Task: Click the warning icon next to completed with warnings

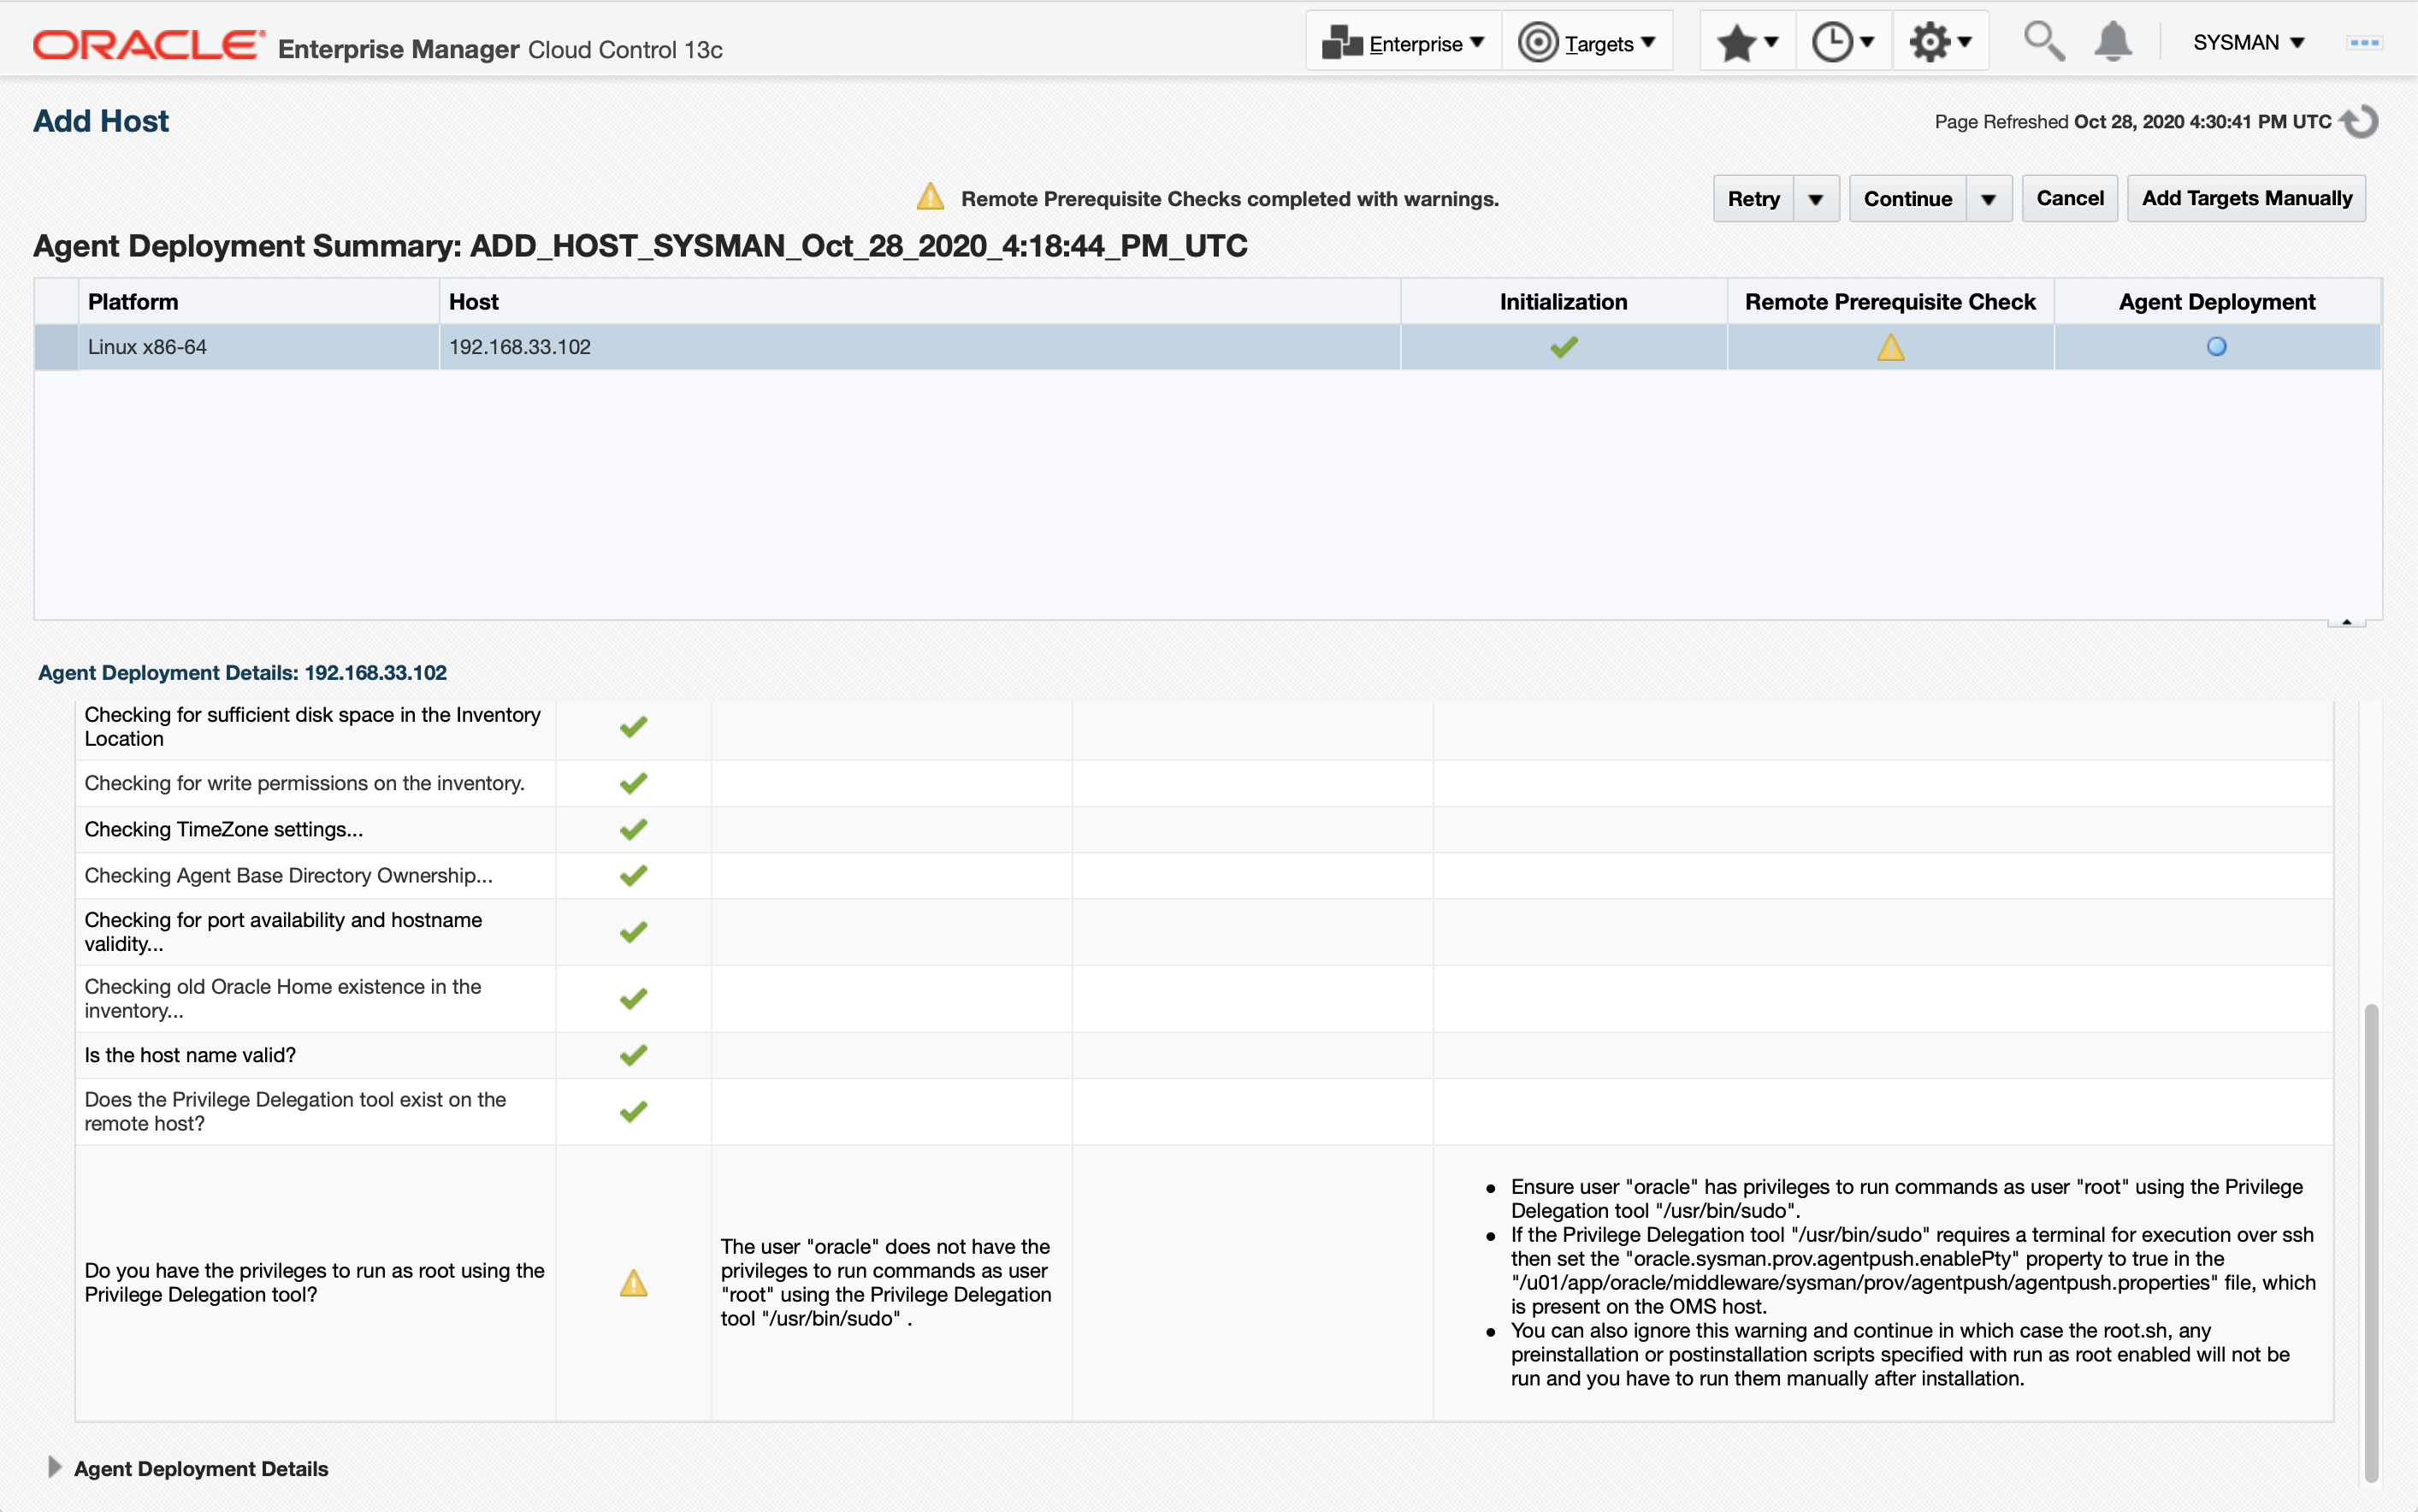Action: [x=930, y=196]
